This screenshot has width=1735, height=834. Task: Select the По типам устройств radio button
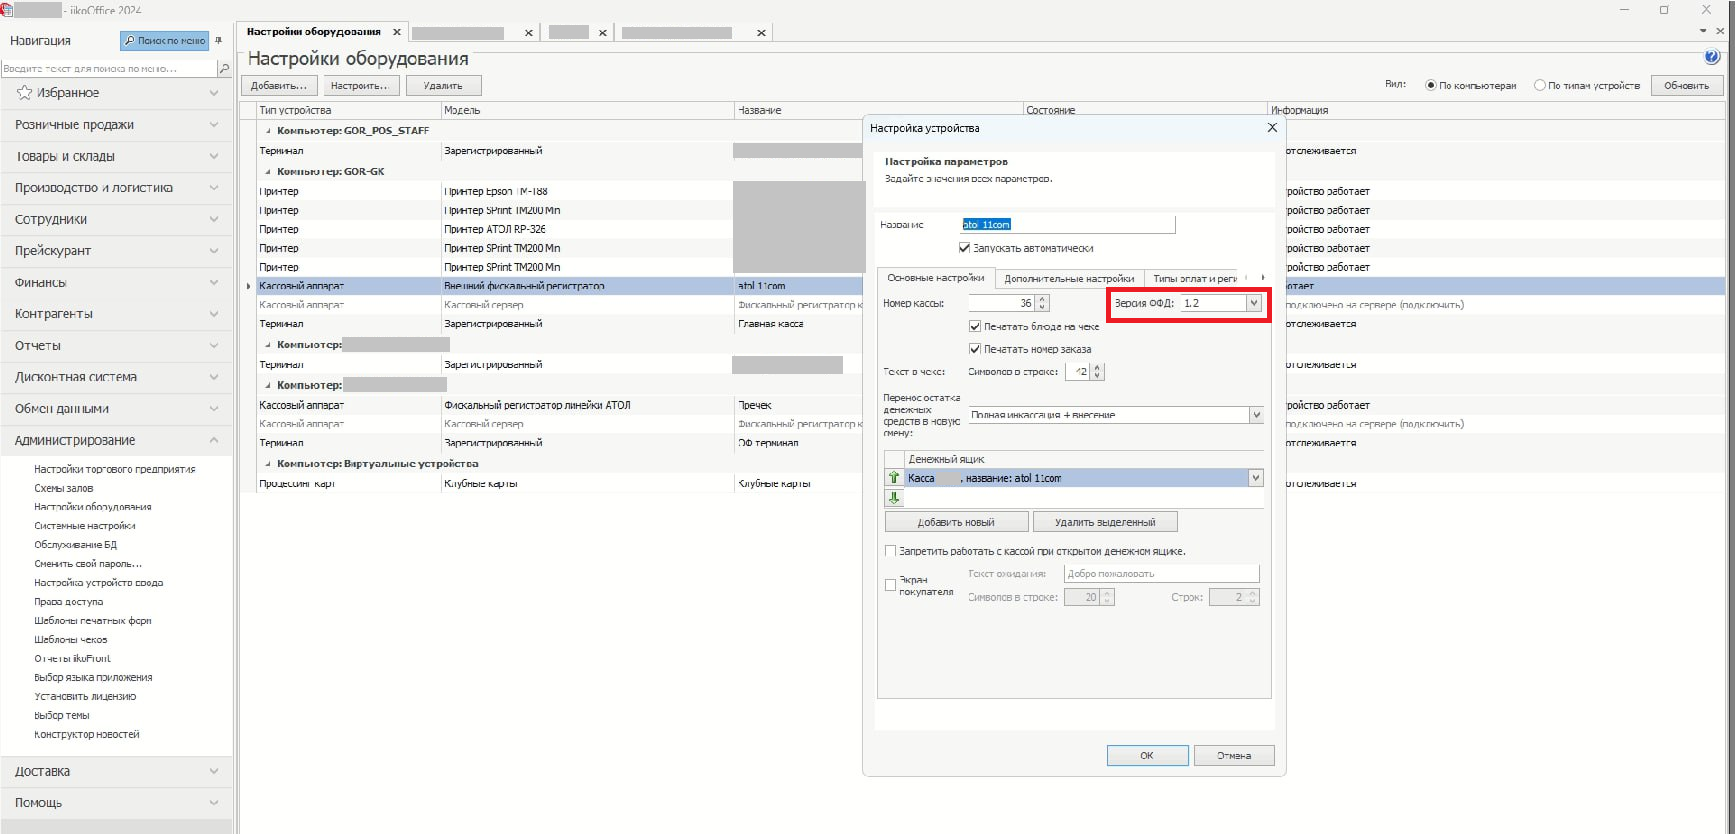pyautogui.click(x=1540, y=86)
